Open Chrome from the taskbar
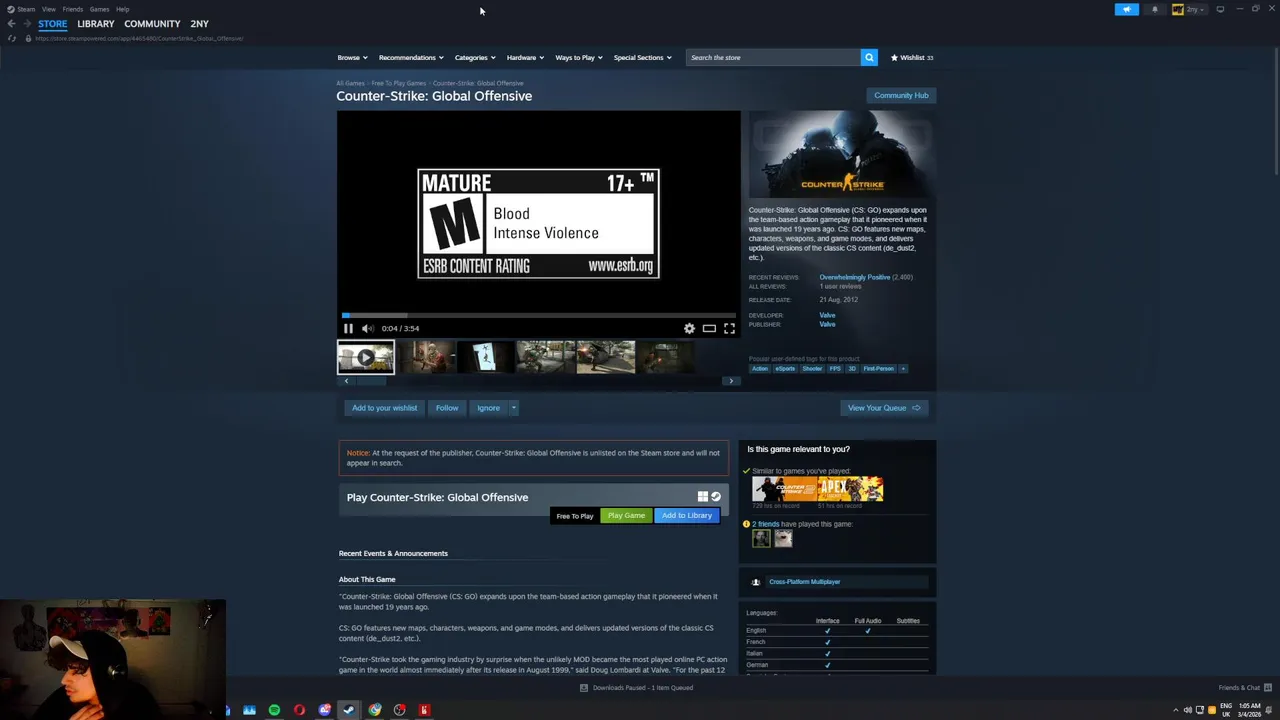Image resolution: width=1280 pixels, height=720 pixels. 374,710
